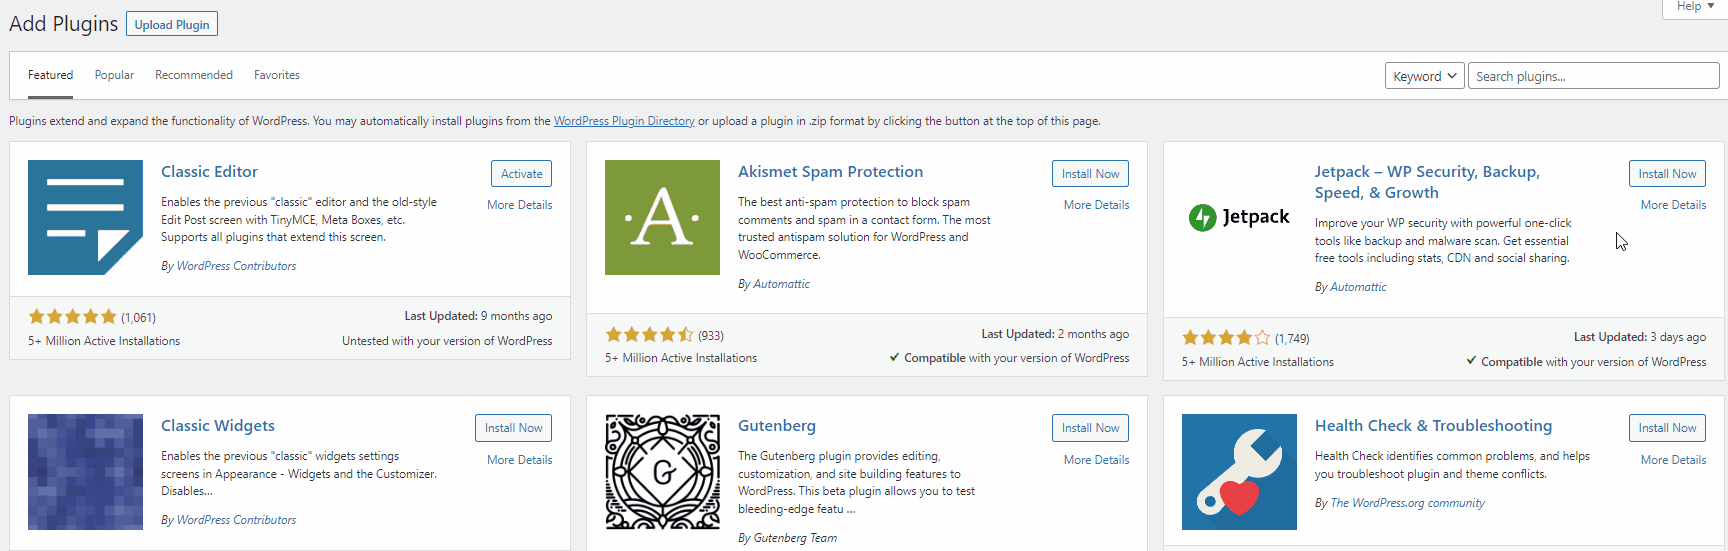This screenshot has width=1728, height=551.
Task: Click the Gutenberg plugin icon
Action: tap(662, 472)
